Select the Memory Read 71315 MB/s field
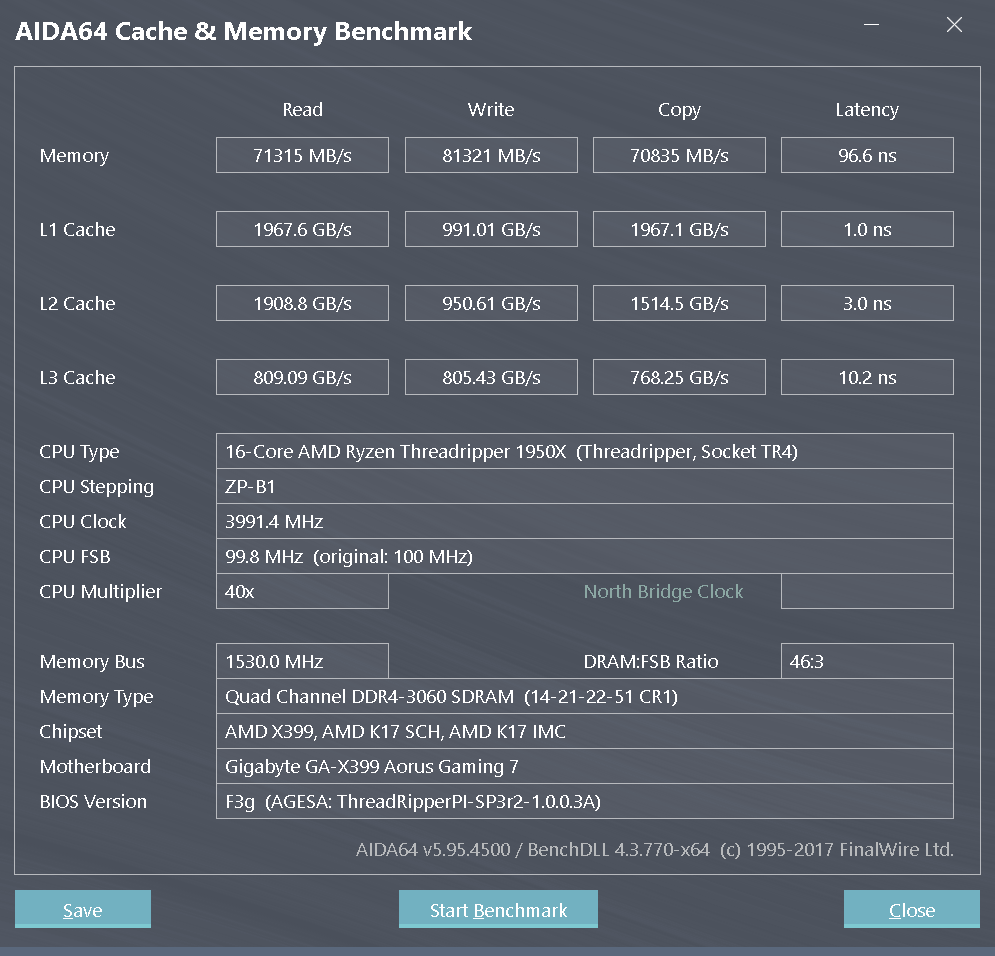995x956 pixels. click(x=302, y=155)
